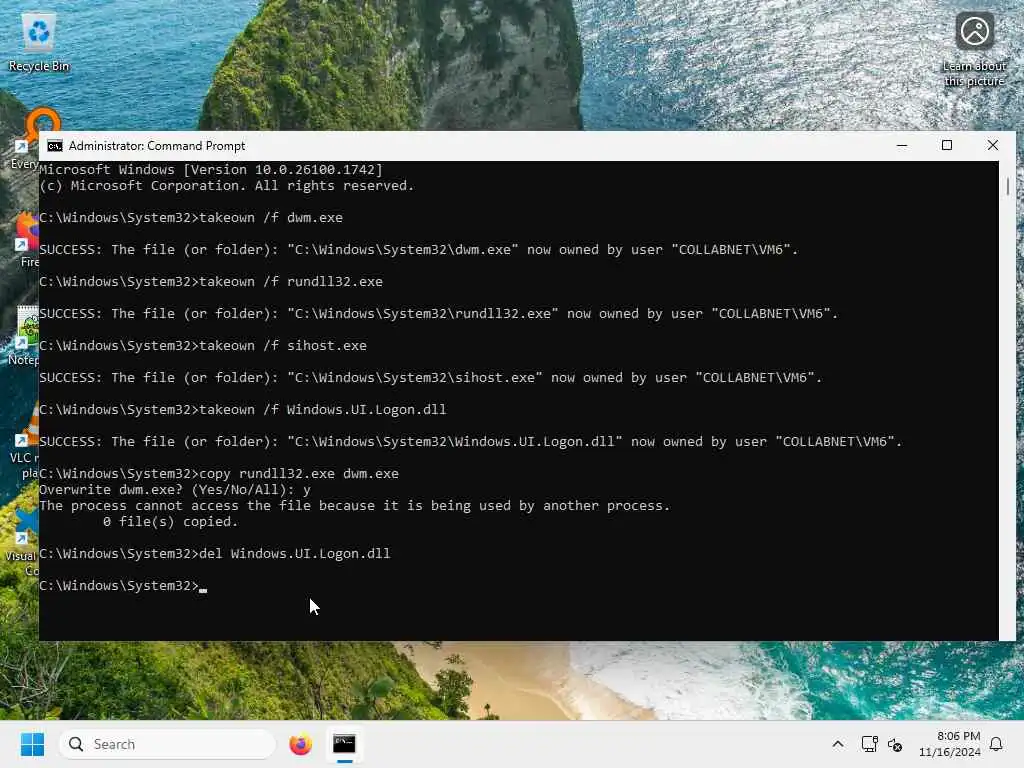The width and height of the screenshot is (1024, 768).
Task: Click the SUCCESS line for Windows.UI.Logon.dll
Action: (470, 441)
